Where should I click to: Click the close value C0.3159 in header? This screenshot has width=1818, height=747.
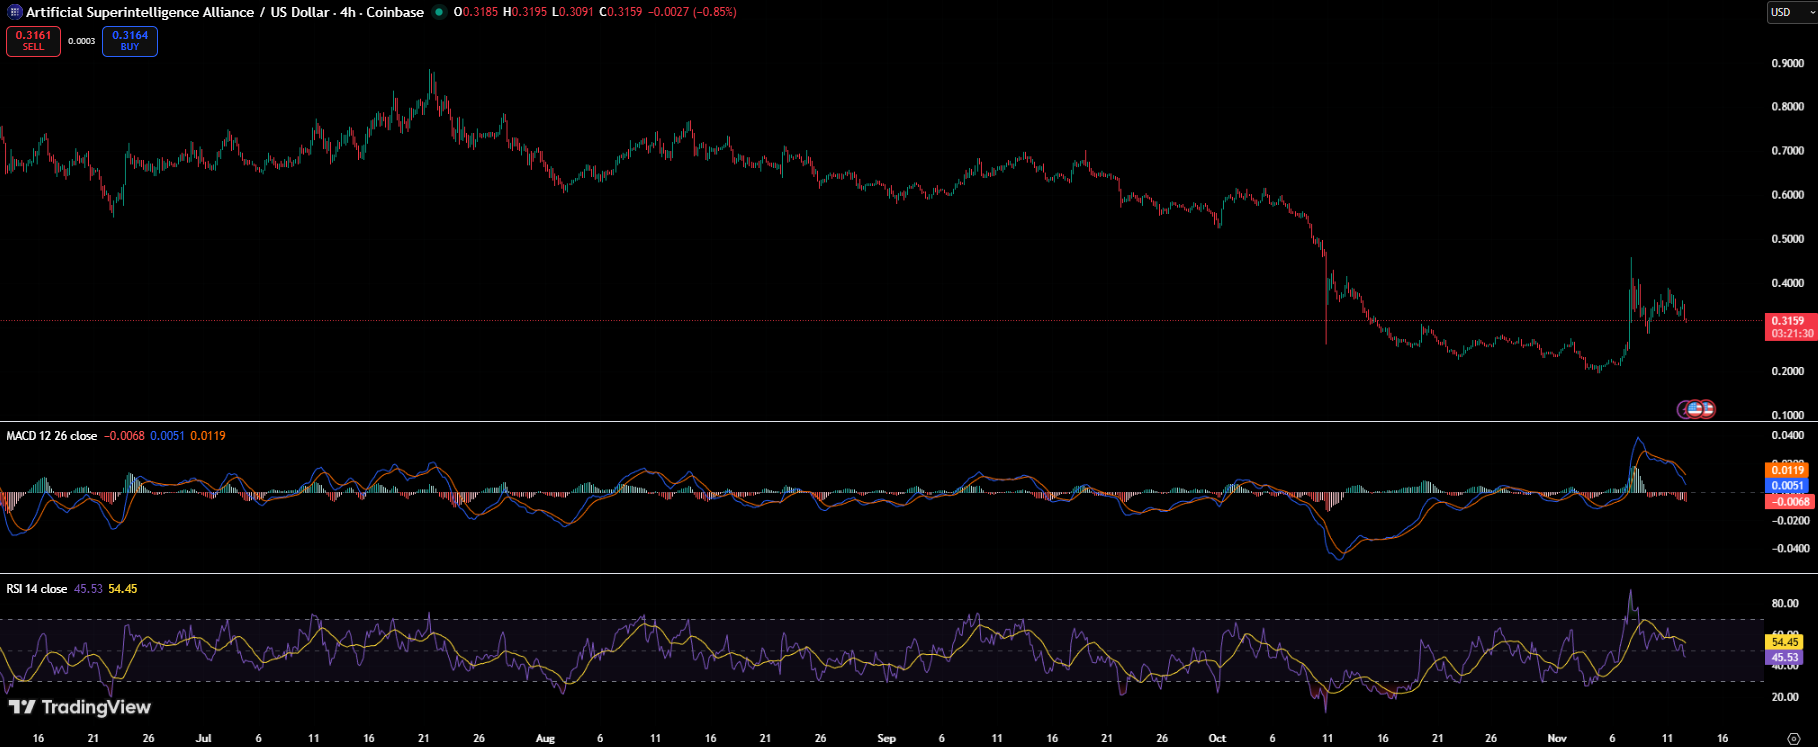pyautogui.click(x=621, y=12)
